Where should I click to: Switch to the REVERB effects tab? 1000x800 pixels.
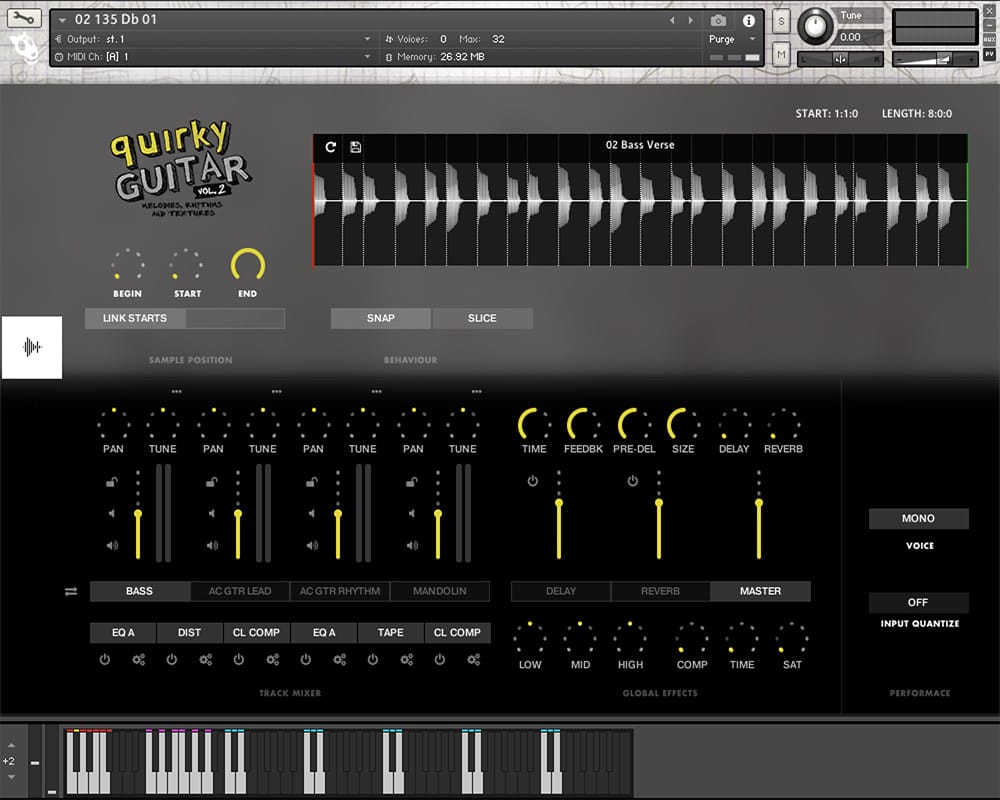click(x=660, y=591)
